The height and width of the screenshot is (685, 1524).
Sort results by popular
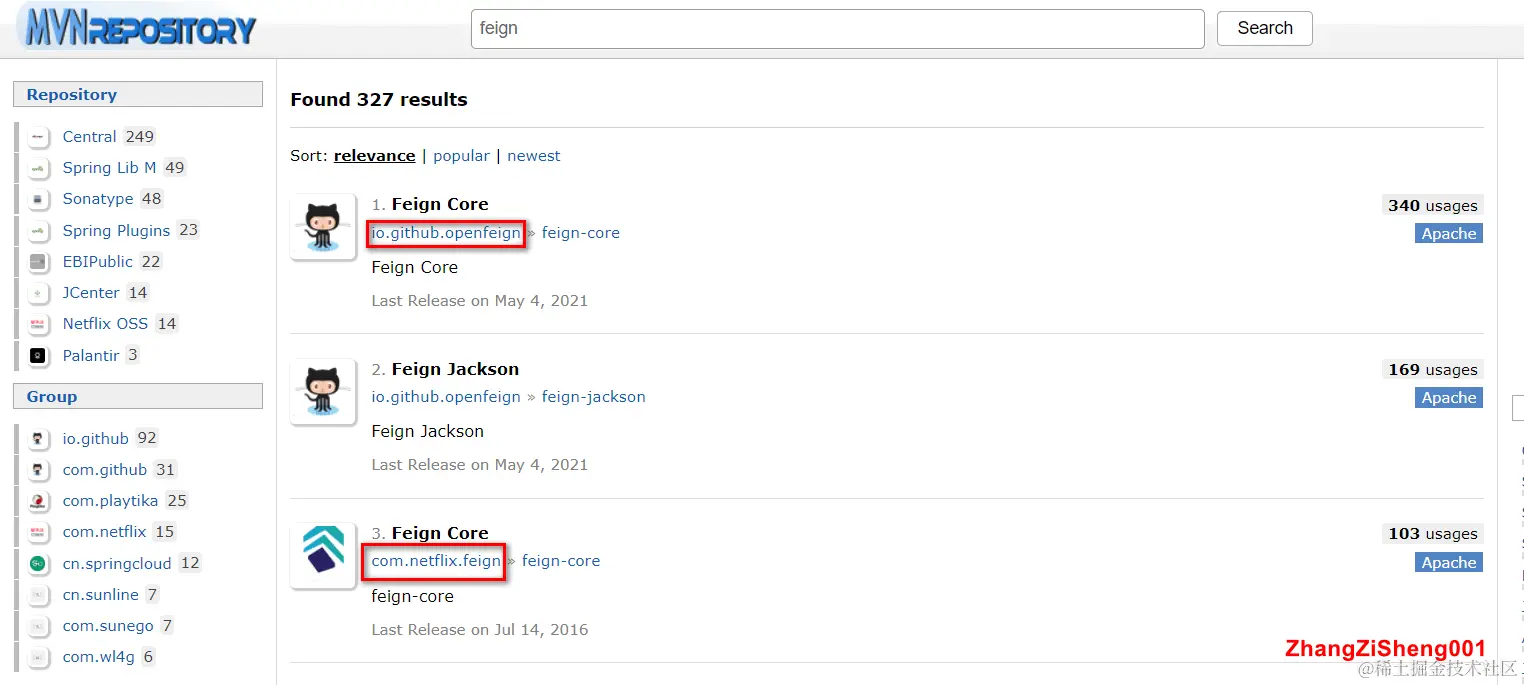(461, 156)
